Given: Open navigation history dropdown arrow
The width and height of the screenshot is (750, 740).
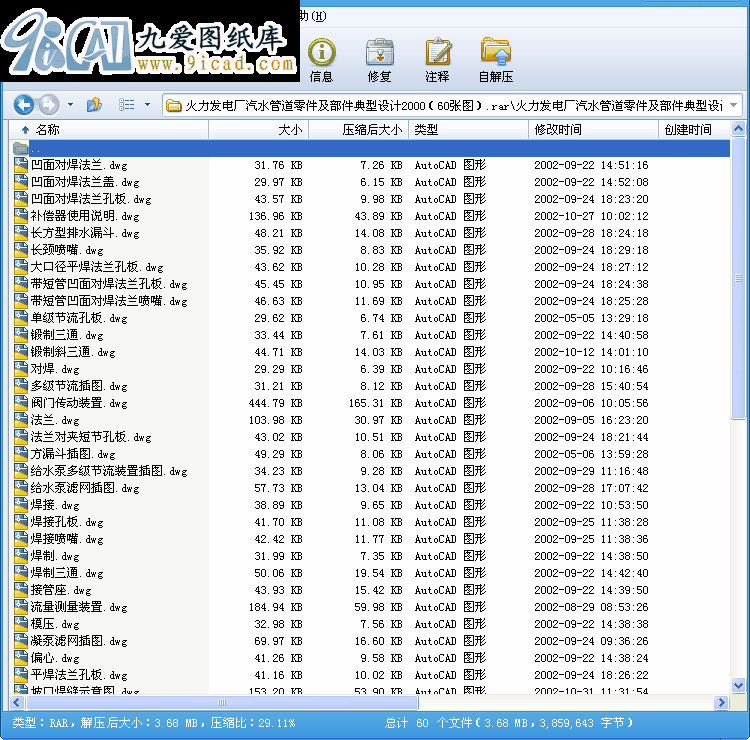Looking at the screenshot, I should (x=70, y=104).
